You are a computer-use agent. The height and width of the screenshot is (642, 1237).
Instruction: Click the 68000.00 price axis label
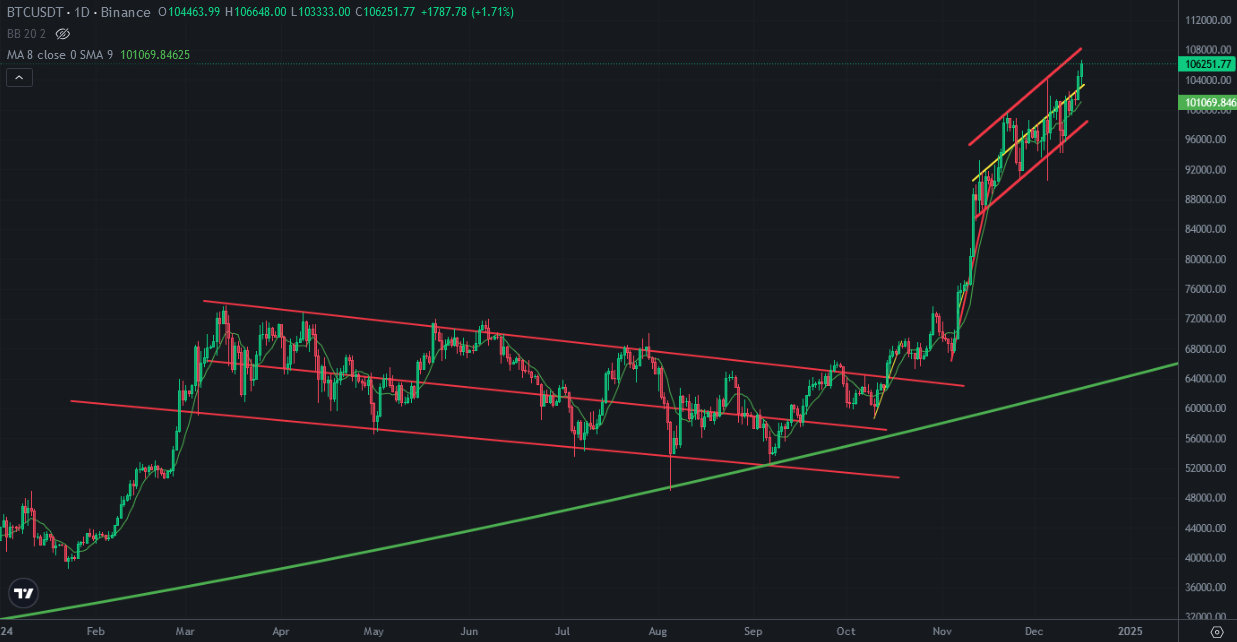[x=1208, y=349]
